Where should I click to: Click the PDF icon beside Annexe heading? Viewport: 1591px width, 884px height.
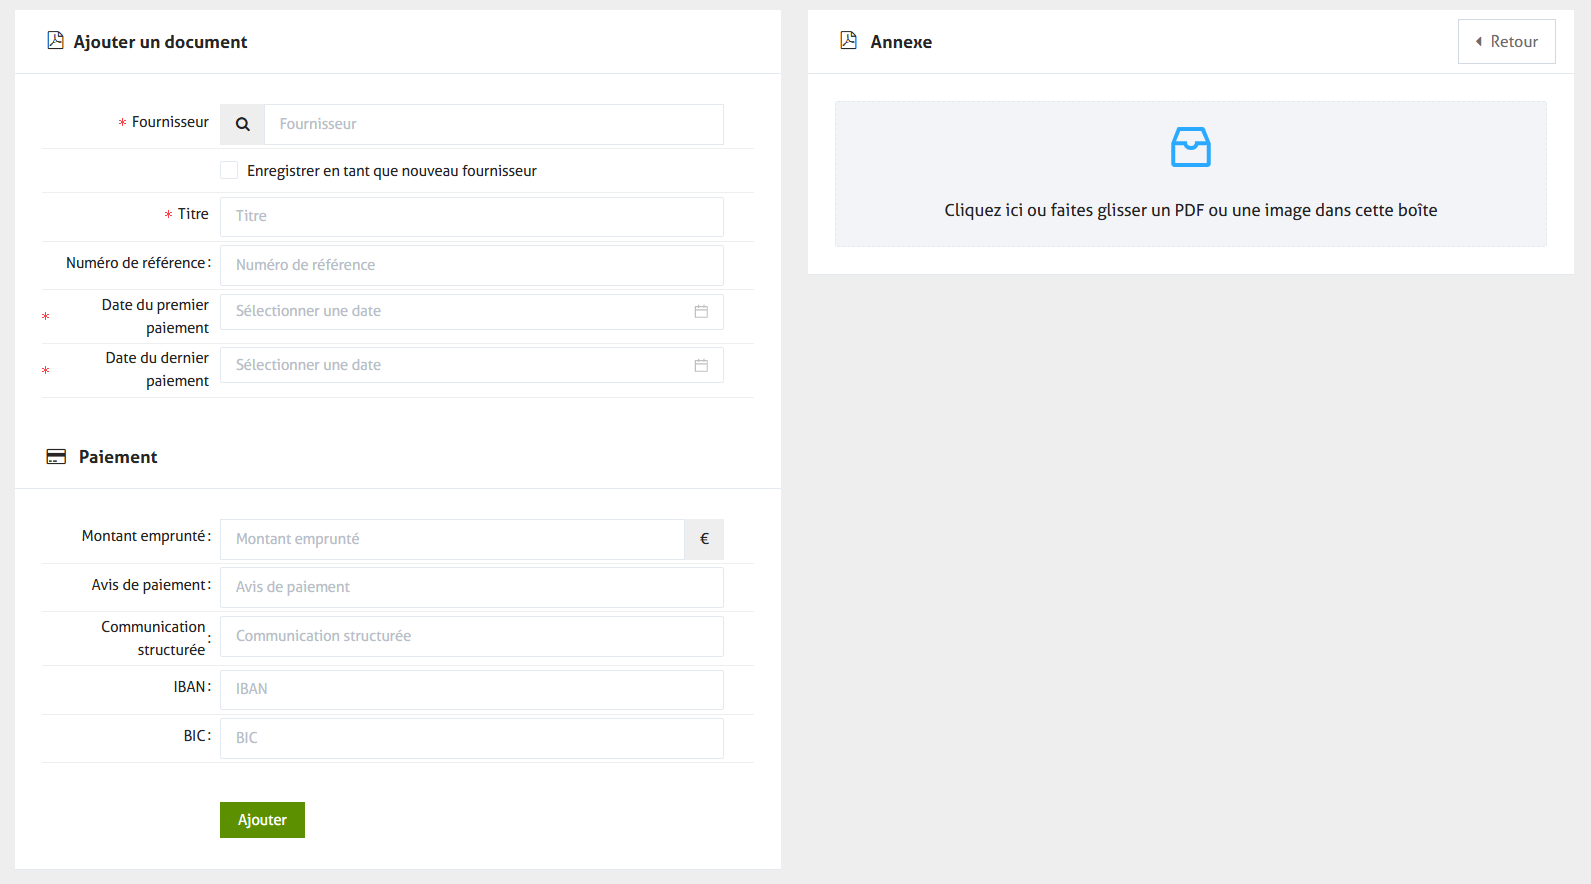848,41
